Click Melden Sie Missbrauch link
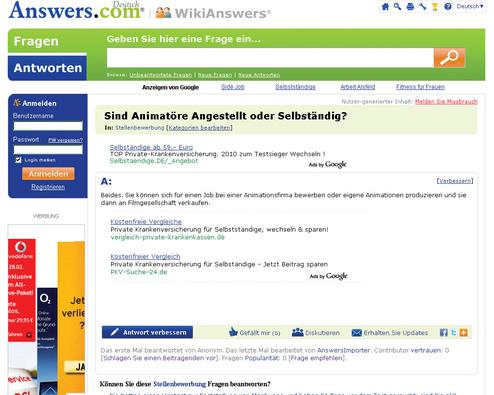This screenshot has width=494, height=395. [446, 101]
